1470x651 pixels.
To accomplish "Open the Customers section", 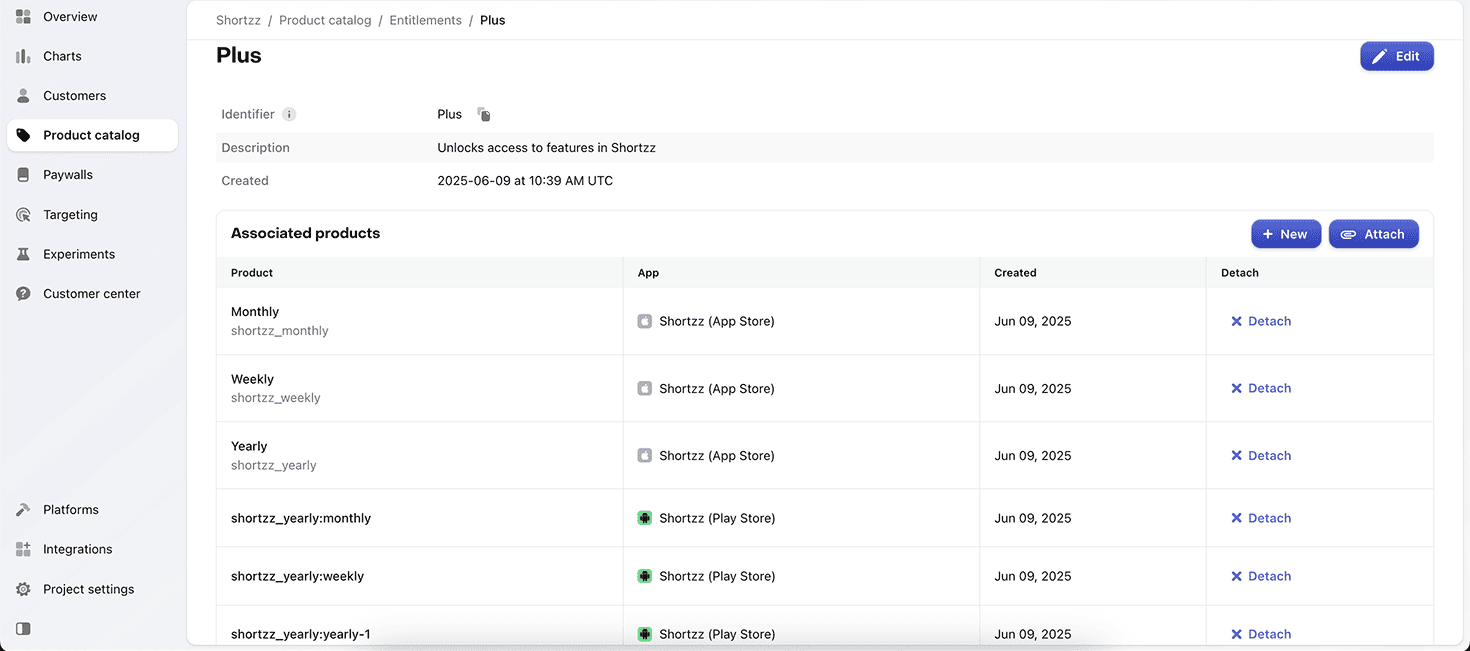I will pos(74,96).
